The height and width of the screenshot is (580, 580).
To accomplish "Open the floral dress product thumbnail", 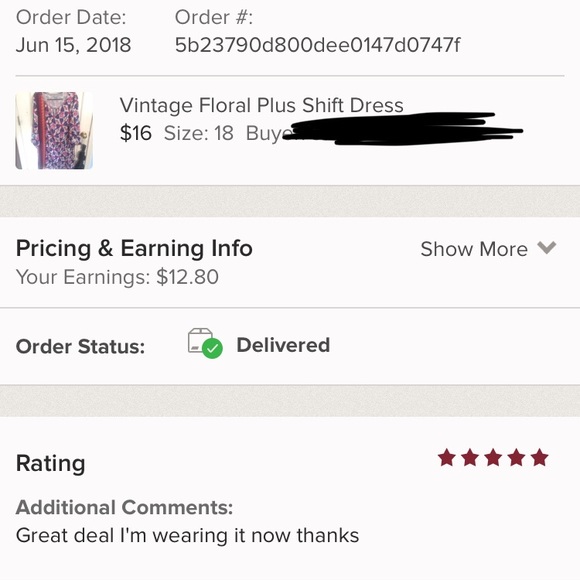I will tap(54, 131).
